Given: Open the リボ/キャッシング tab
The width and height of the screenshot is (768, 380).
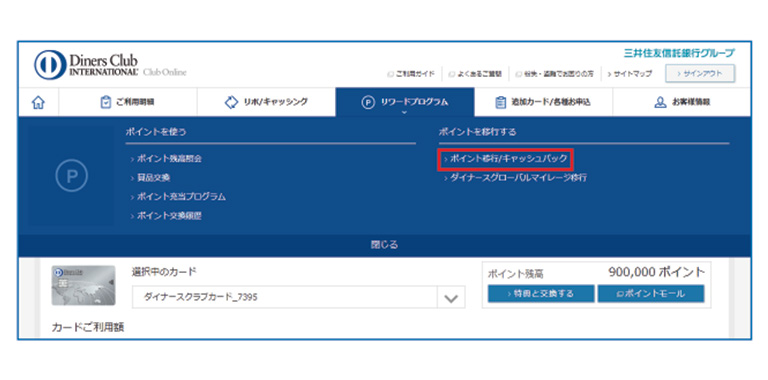Looking at the screenshot, I should (x=266, y=102).
